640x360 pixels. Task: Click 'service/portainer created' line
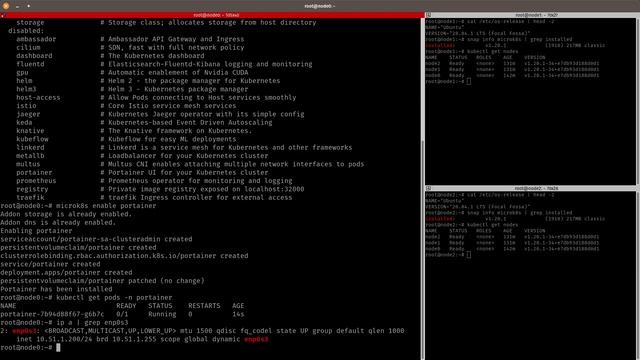point(50,264)
